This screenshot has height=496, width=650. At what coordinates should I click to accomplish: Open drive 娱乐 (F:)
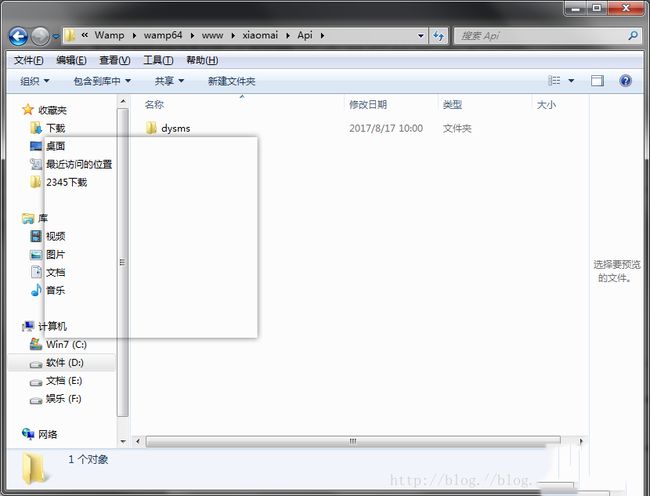63,399
